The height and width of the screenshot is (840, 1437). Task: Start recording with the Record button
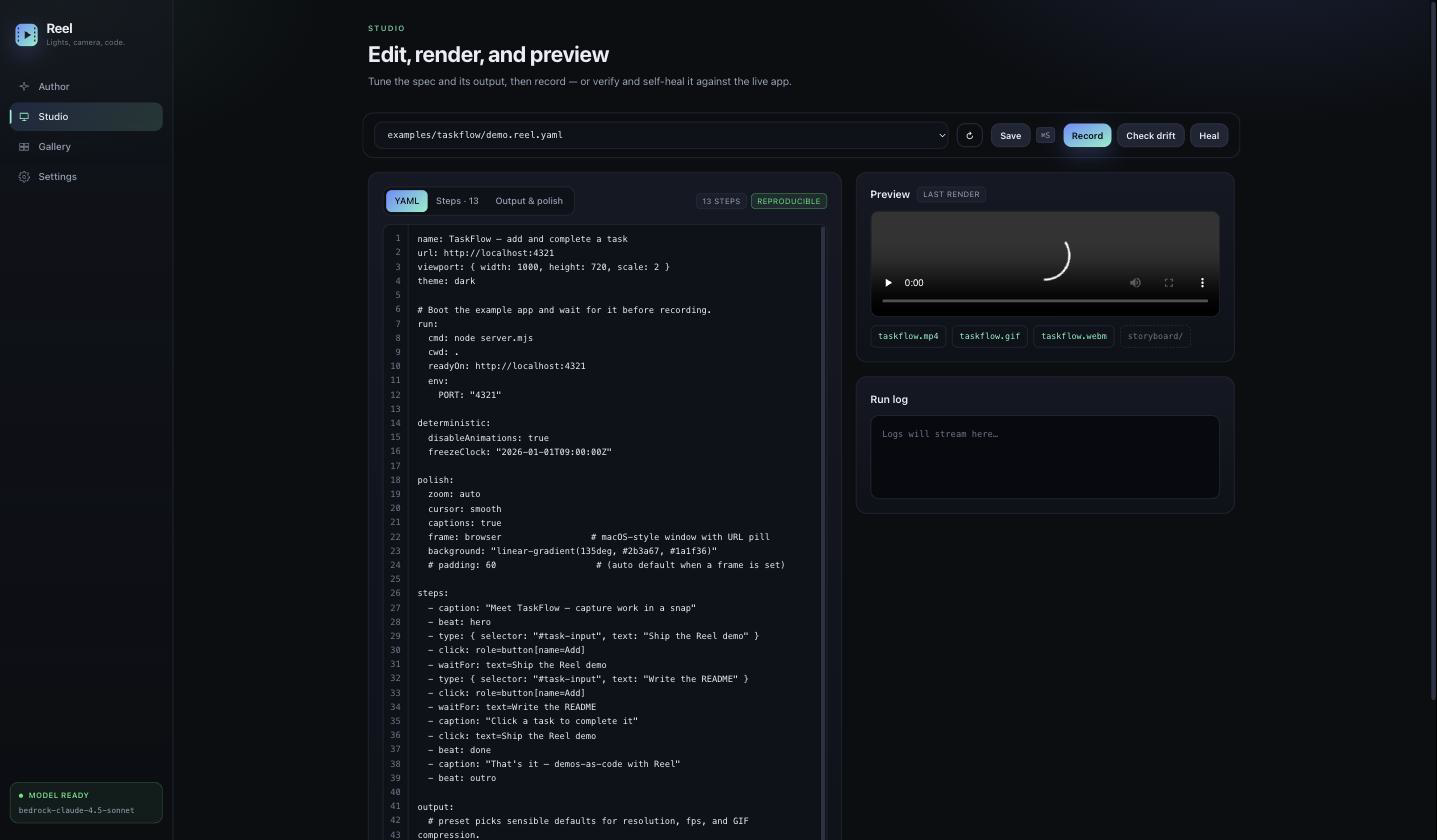[x=1087, y=135]
